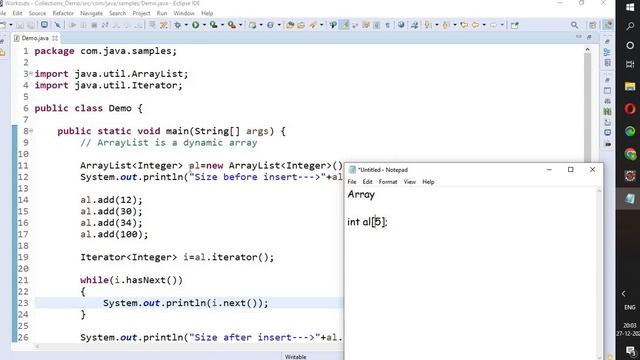This screenshot has height=360, width=640.
Task: Click the Open Type icon in toolbar
Action: point(290,25)
